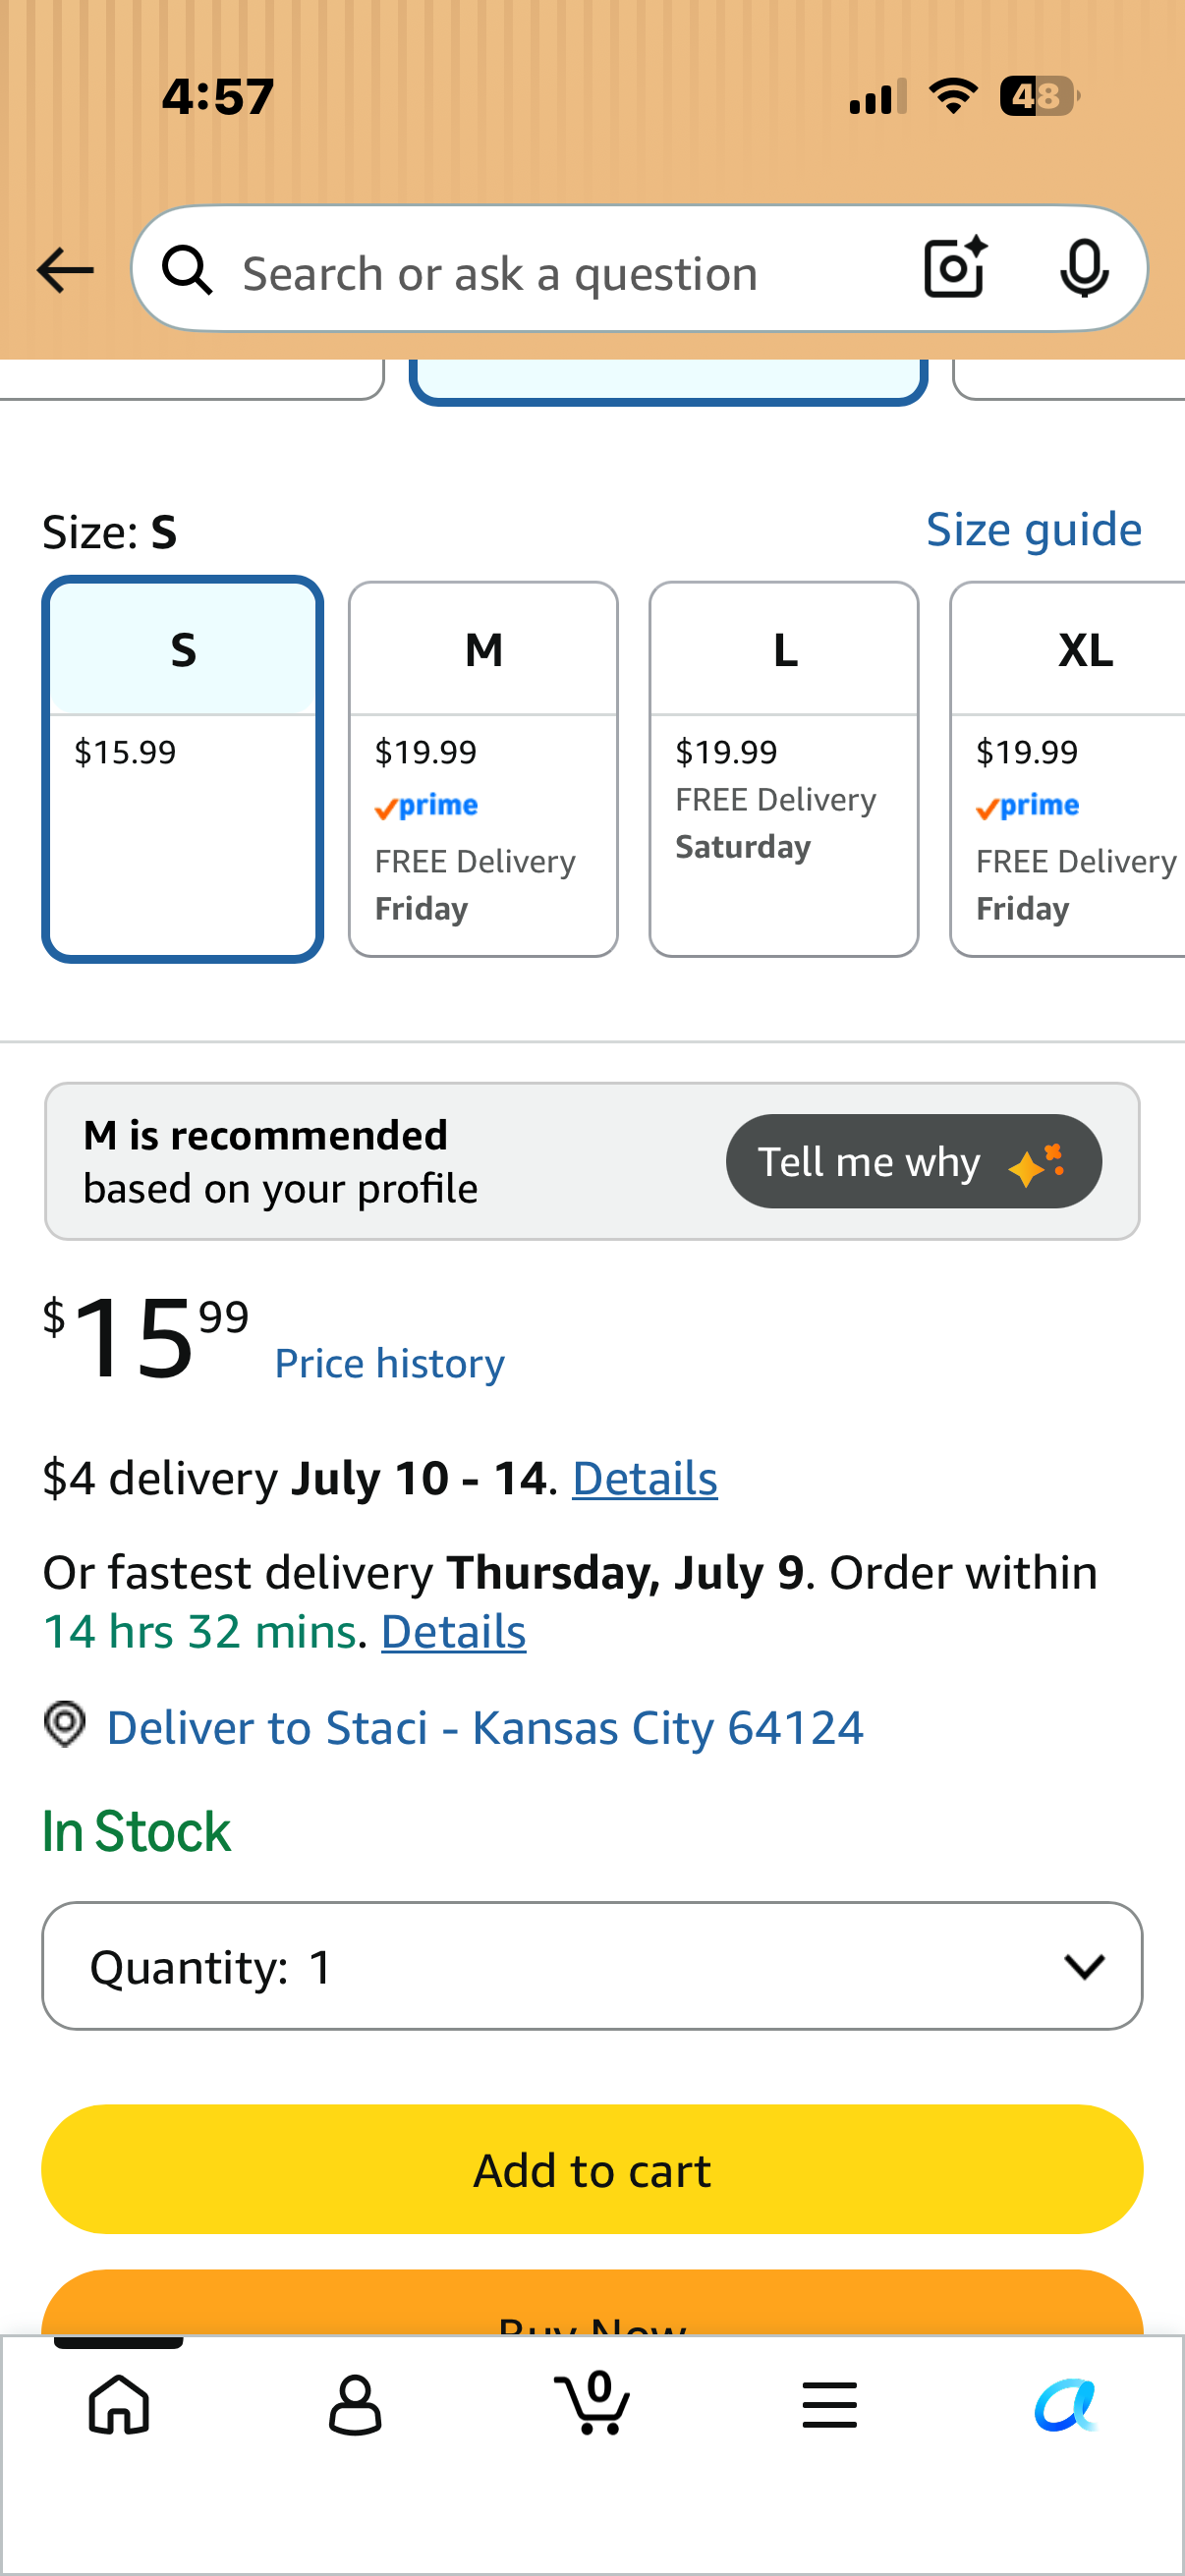The image size is (1185, 2576).
Task: Open camera lens search icon
Action: pos(955,268)
